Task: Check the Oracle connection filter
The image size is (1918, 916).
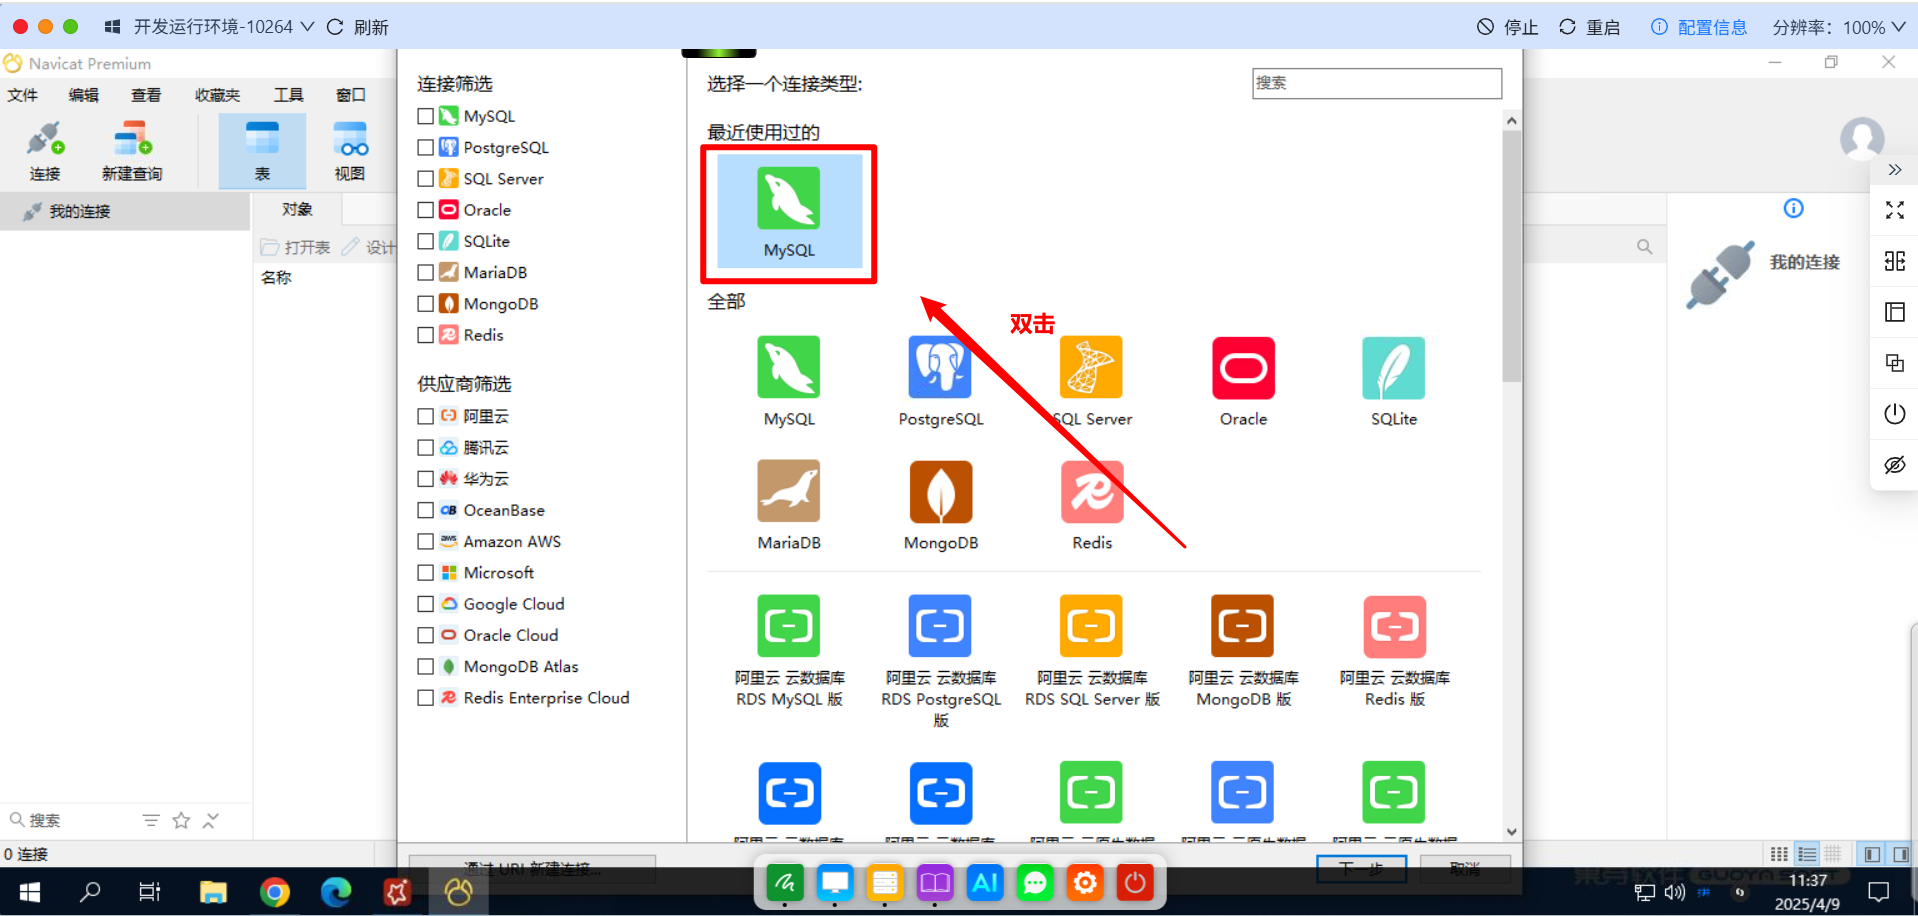Action: pos(425,210)
